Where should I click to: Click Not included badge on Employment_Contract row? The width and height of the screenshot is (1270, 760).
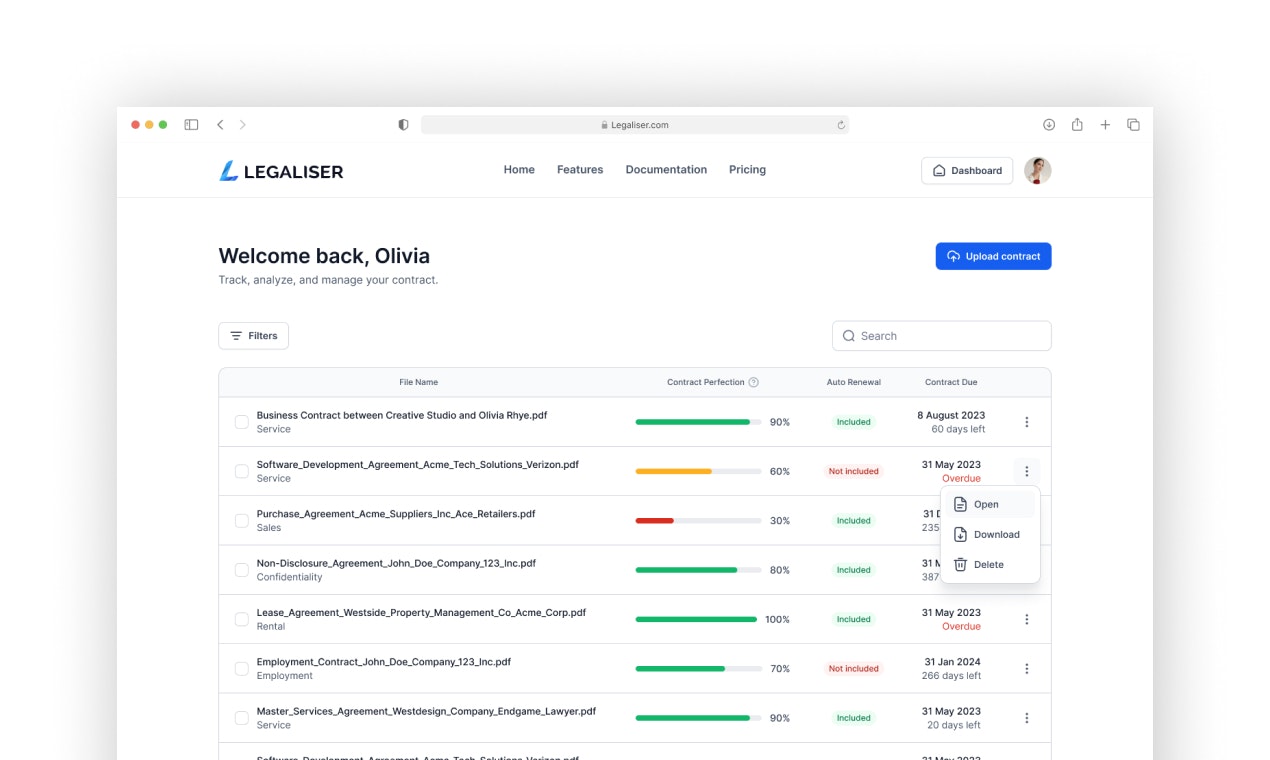click(853, 669)
